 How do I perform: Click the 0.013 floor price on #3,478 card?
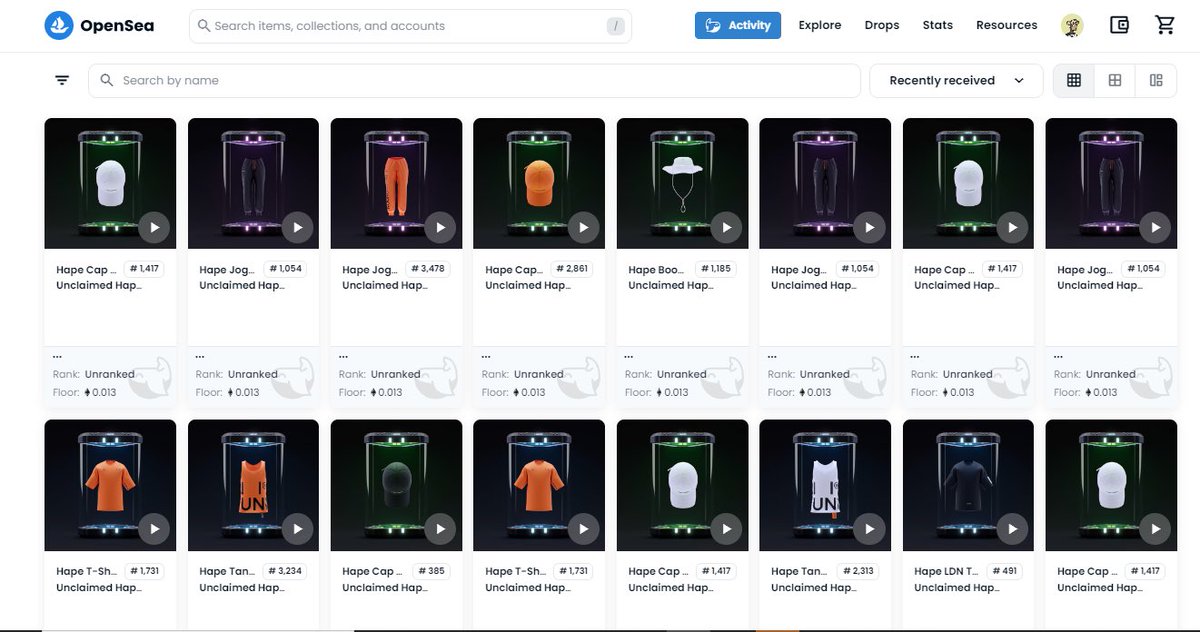pyautogui.click(x=385, y=392)
